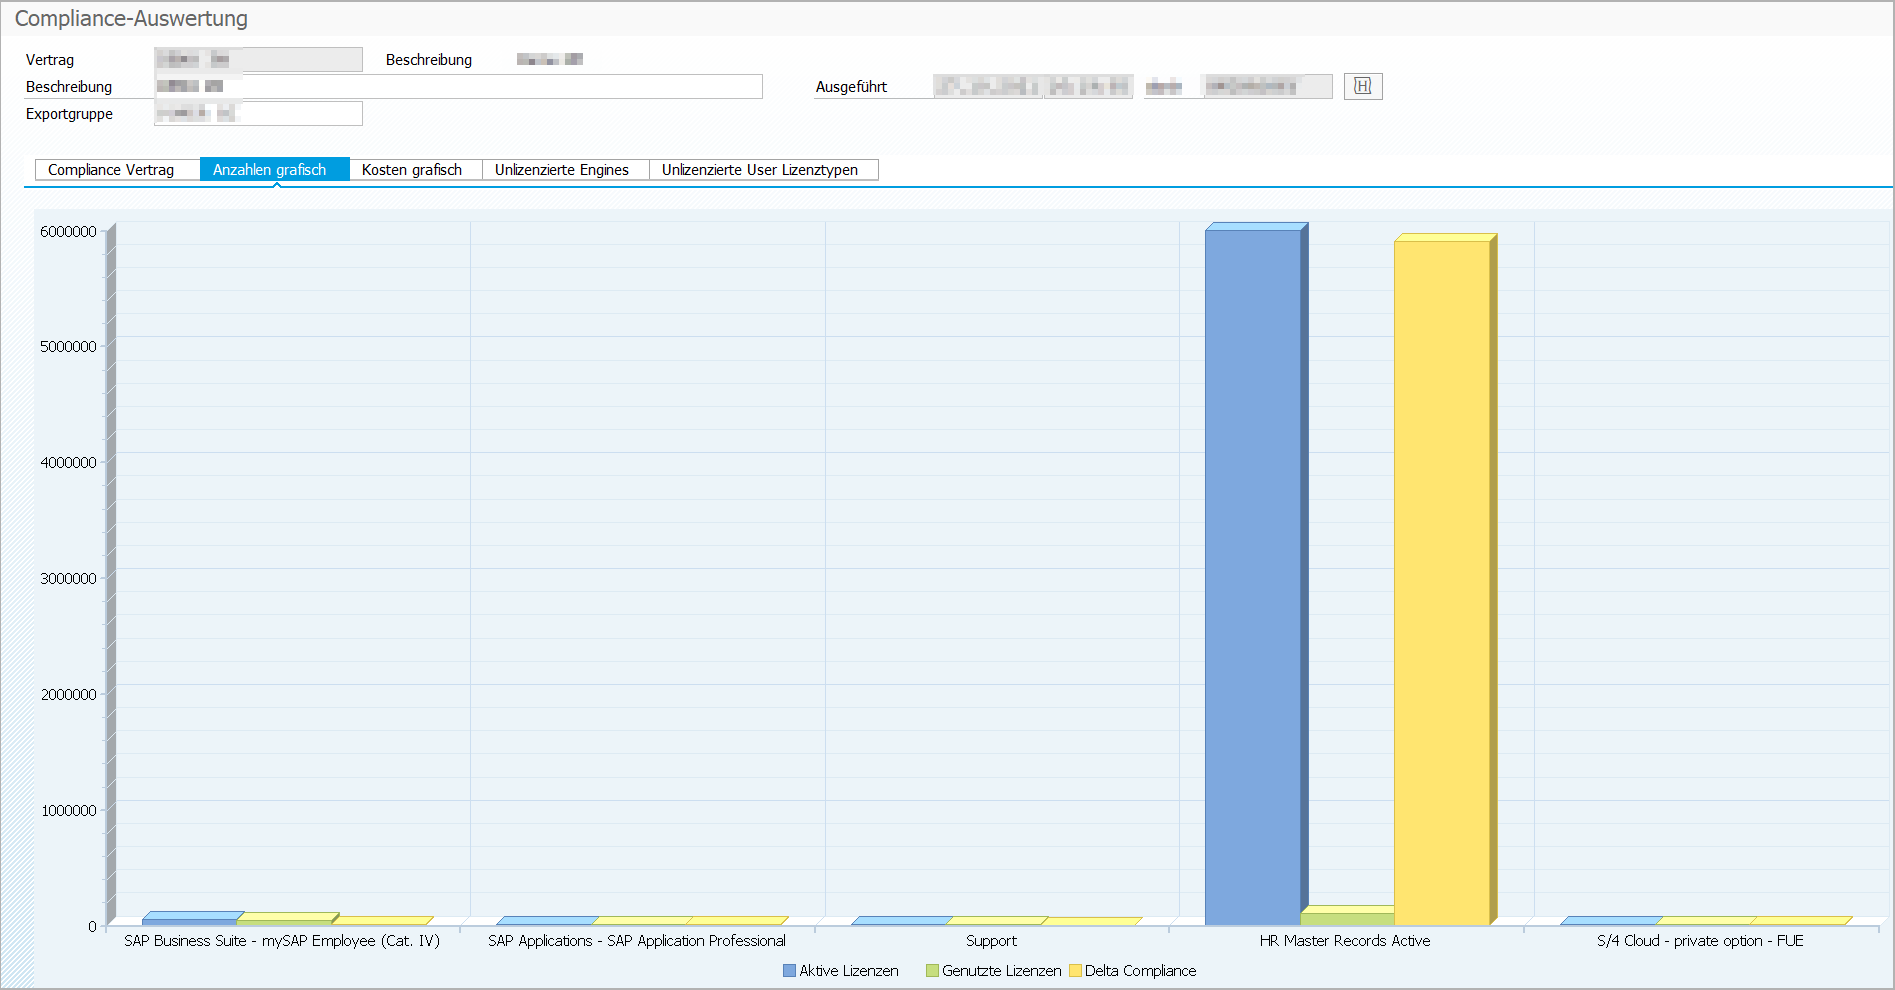Click the blue Aktive Lizenzen legend swatch
This screenshot has height=990, width=1895.
[x=789, y=971]
